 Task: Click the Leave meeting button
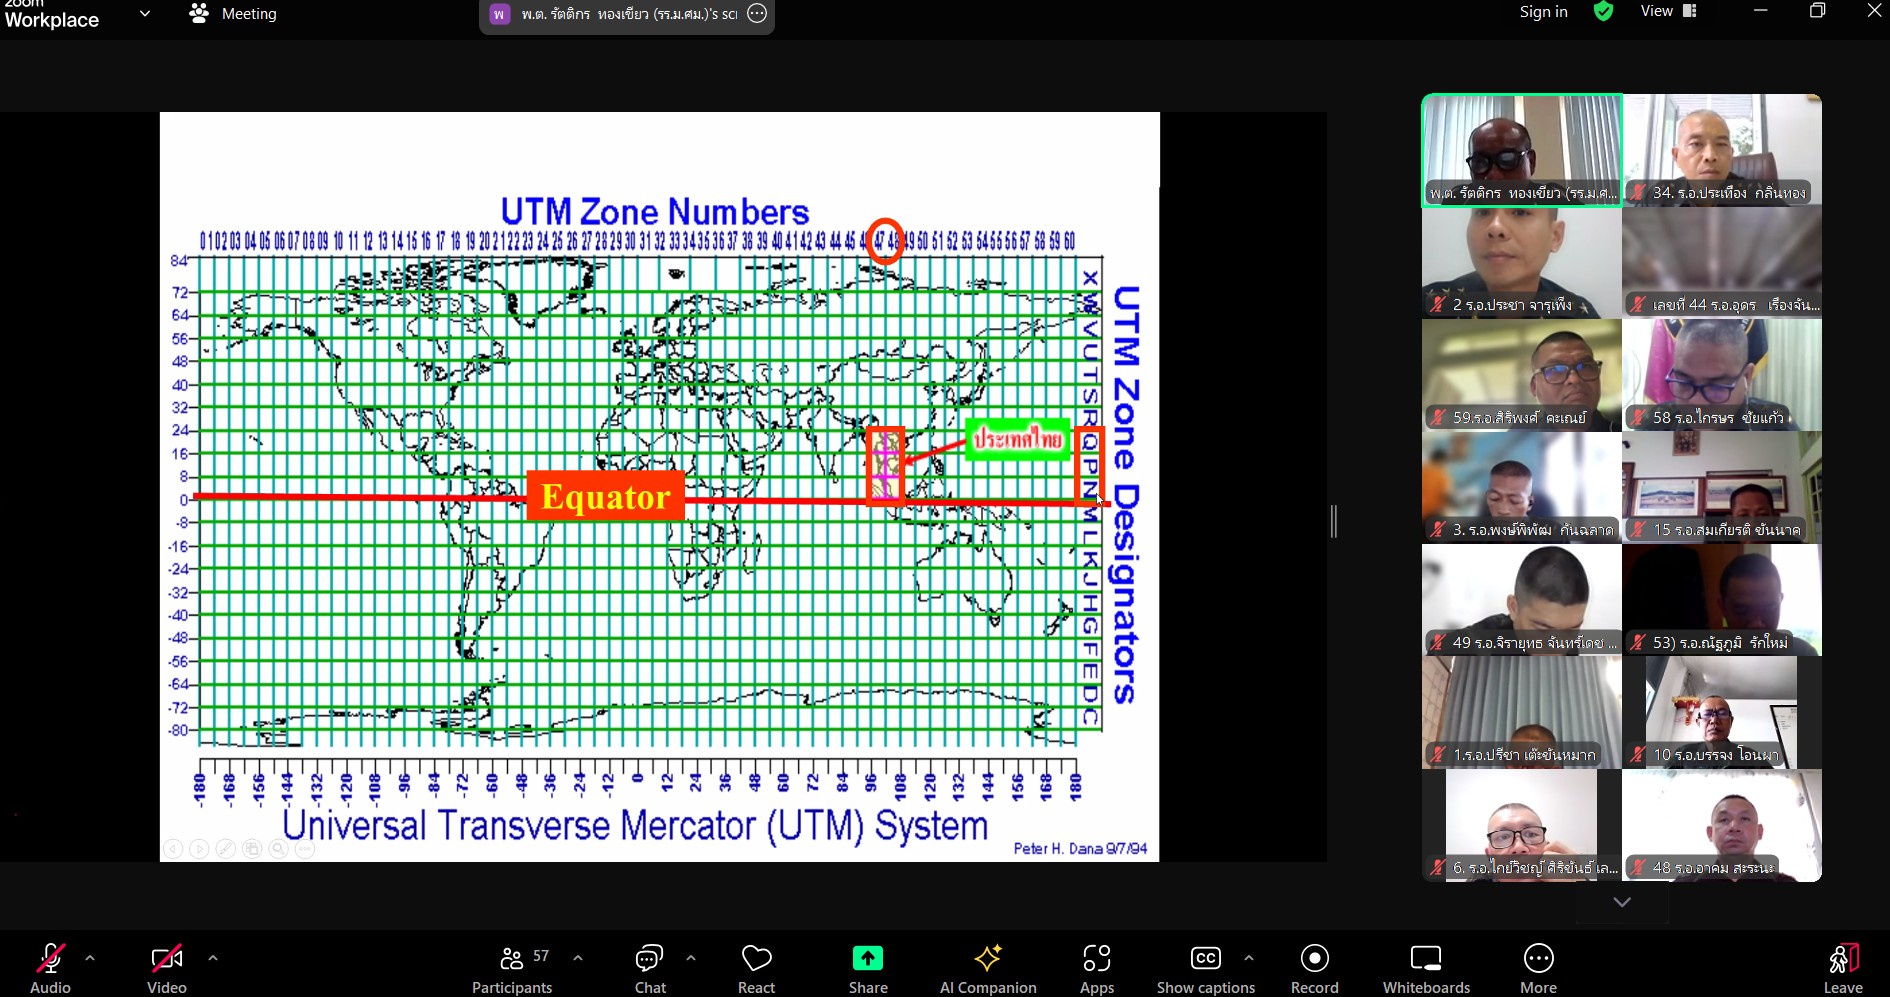[x=1843, y=967]
